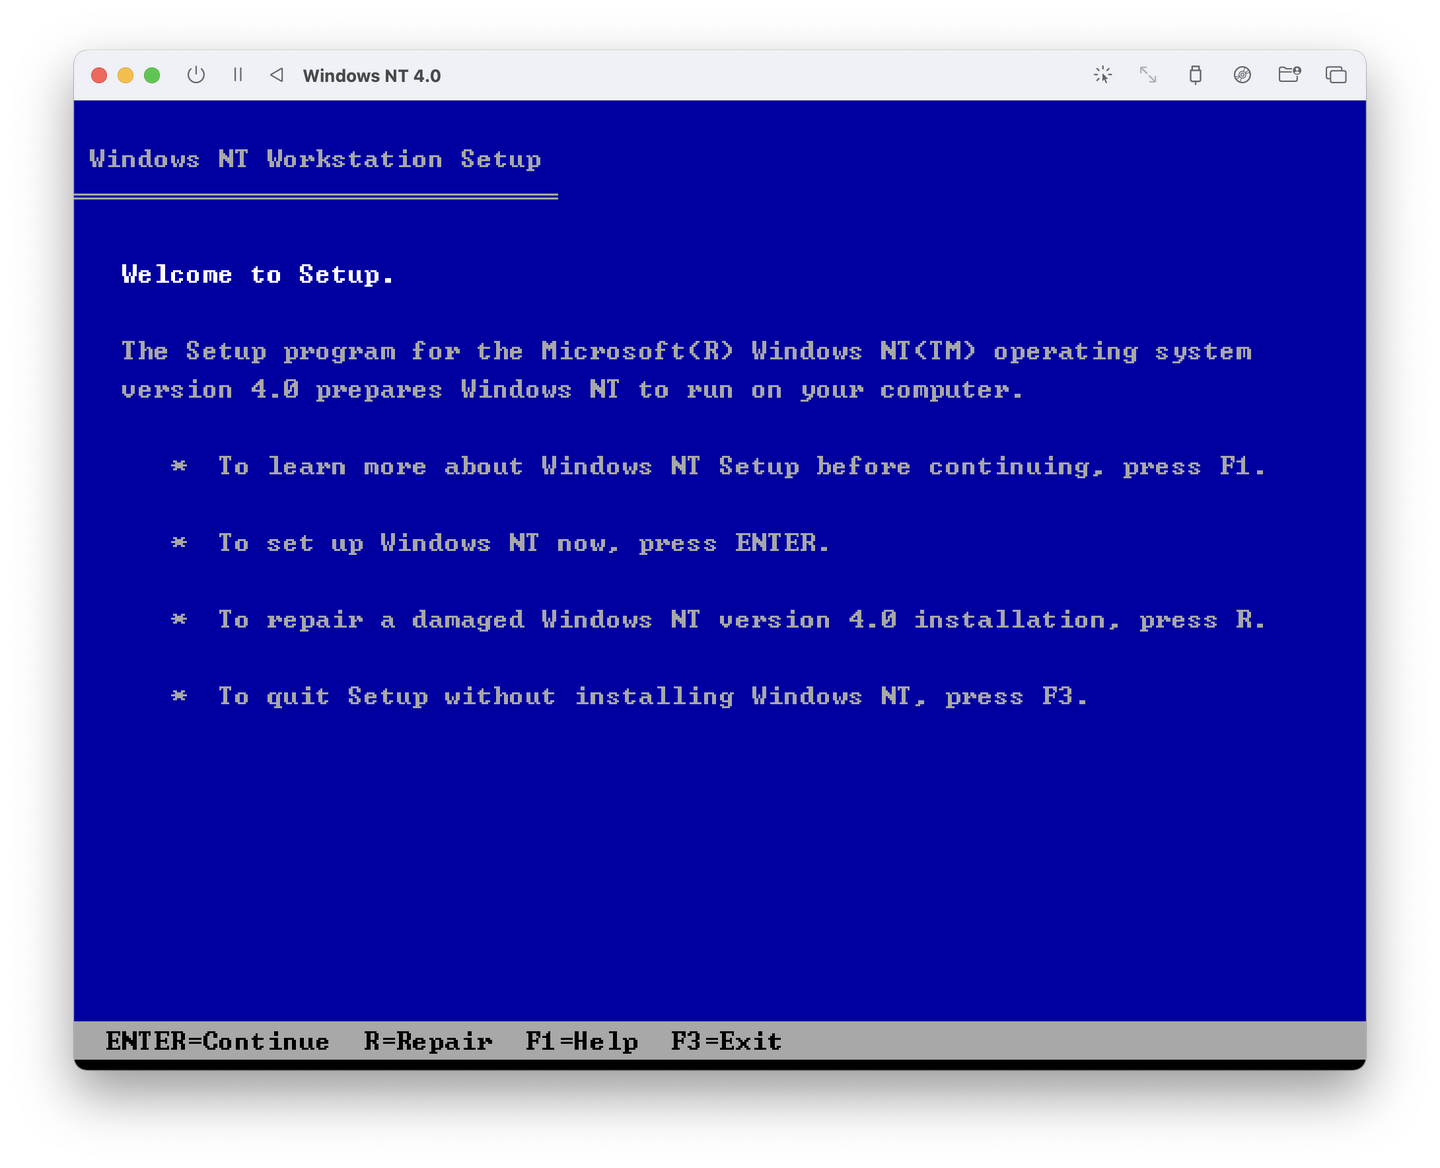Toggle the pause virtual machine control
This screenshot has height=1168, width=1440.
[x=238, y=75]
